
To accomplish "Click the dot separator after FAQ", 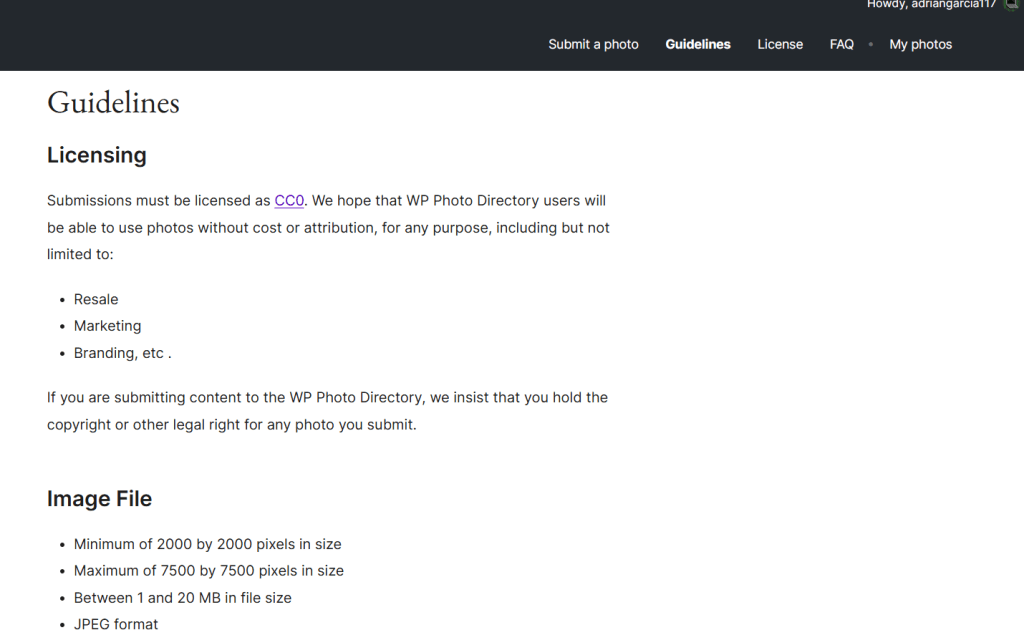I will [x=871, y=44].
